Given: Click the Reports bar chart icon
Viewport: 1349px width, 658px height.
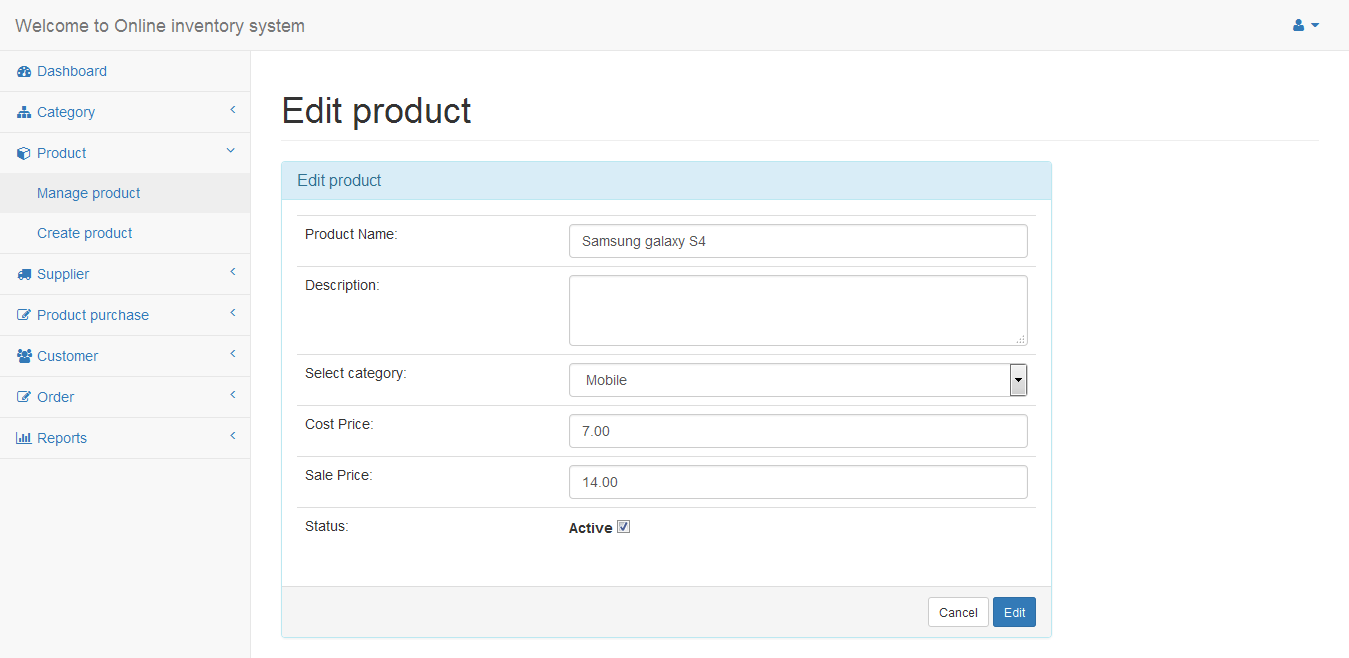Looking at the screenshot, I should point(24,439).
